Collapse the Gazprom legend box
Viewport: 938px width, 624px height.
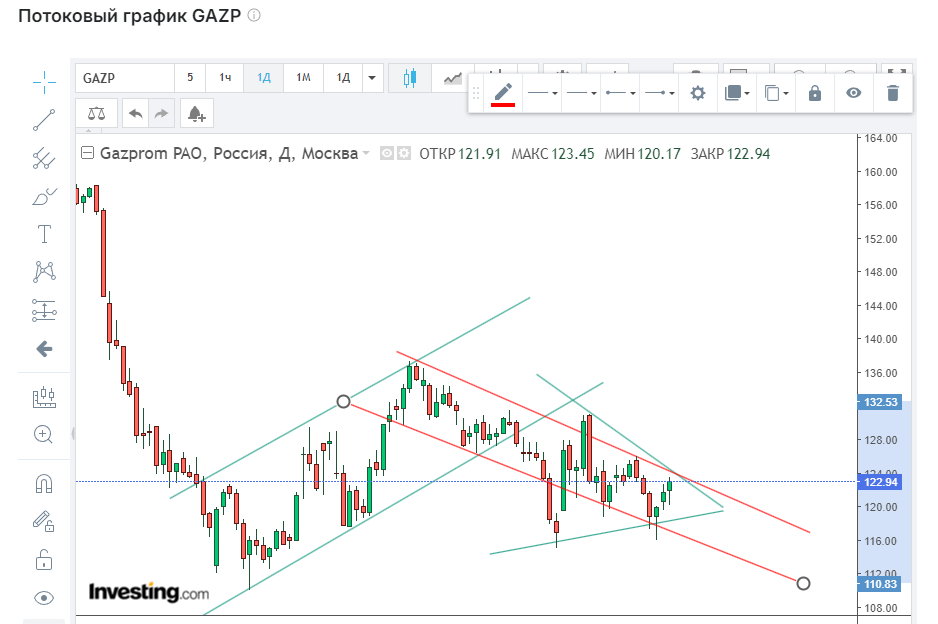[87, 153]
